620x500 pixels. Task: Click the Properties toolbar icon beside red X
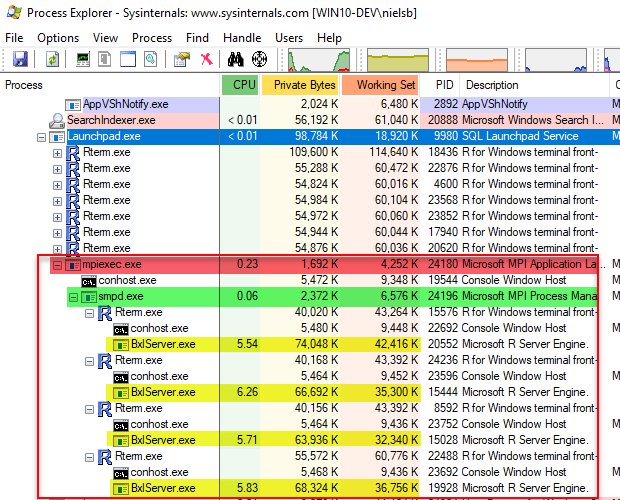182,59
